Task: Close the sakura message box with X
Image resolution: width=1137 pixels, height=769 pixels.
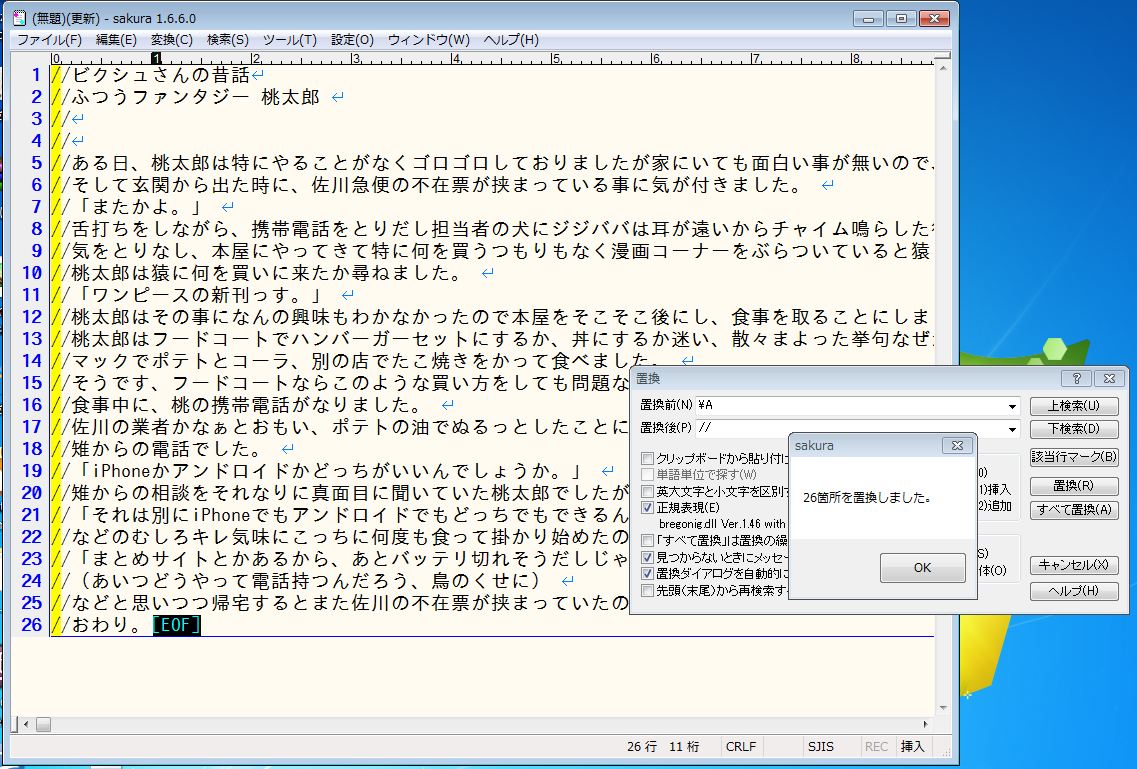Action: pyautogui.click(x=955, y=445)
